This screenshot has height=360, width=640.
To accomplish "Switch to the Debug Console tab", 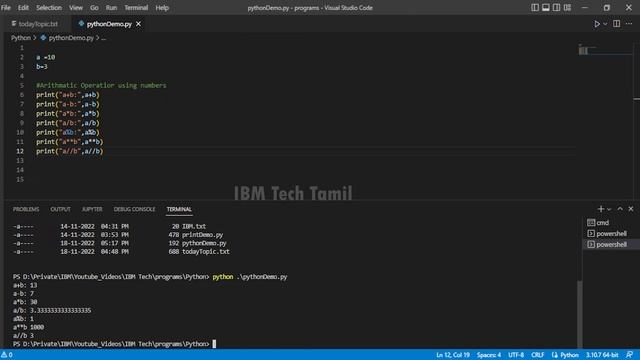I will (134, 209).
